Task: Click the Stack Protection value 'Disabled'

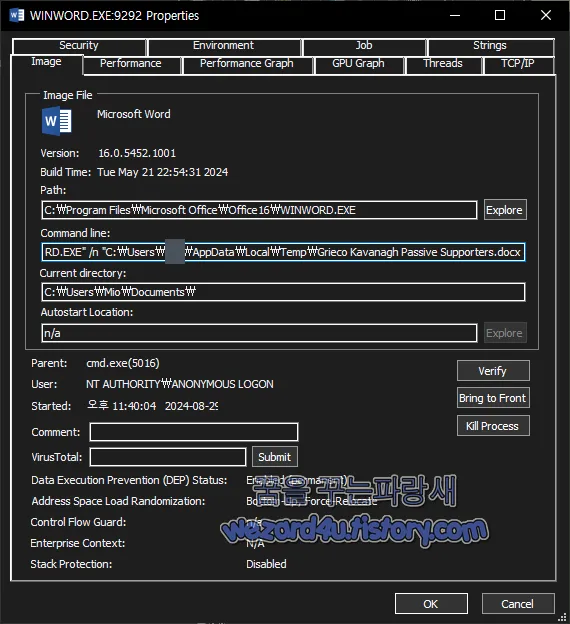Action: click(x=266, y=564)
